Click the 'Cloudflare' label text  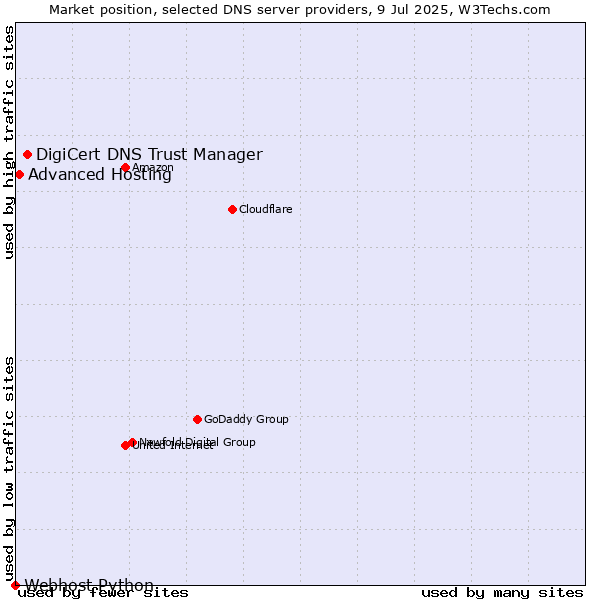[266, 209]
